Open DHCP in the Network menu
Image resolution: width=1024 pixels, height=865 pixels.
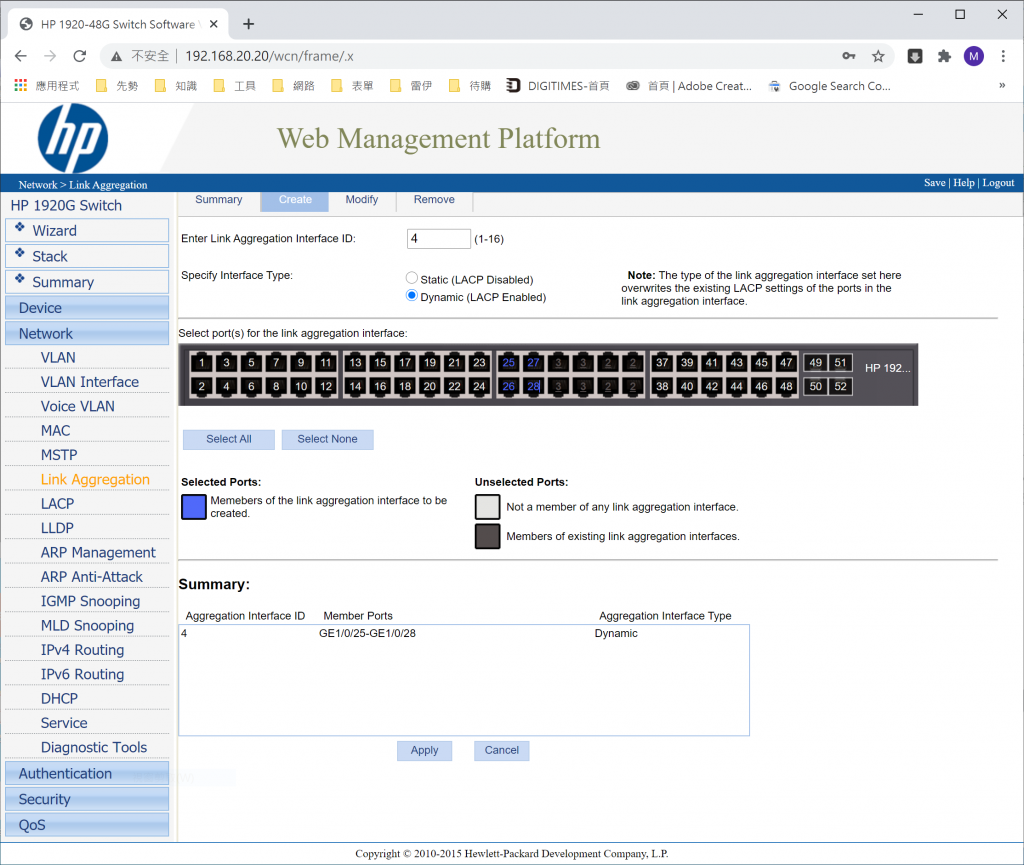59,699
